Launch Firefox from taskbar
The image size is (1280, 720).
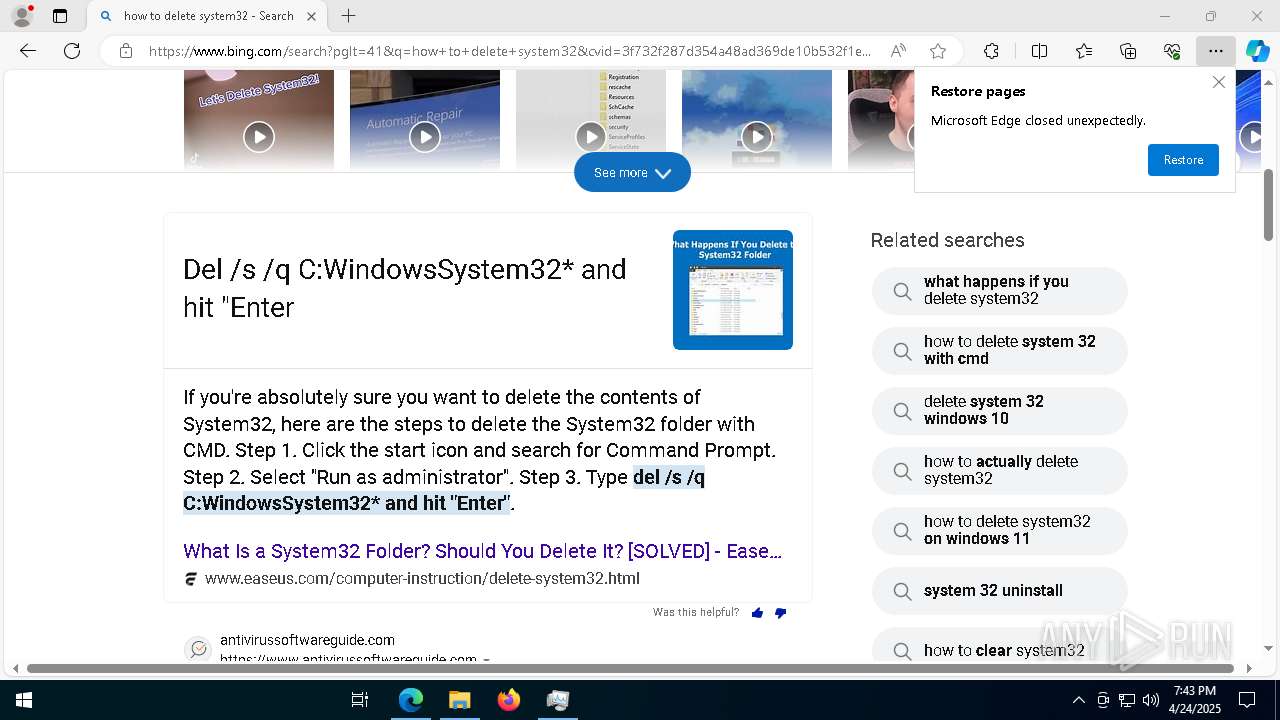508,700
